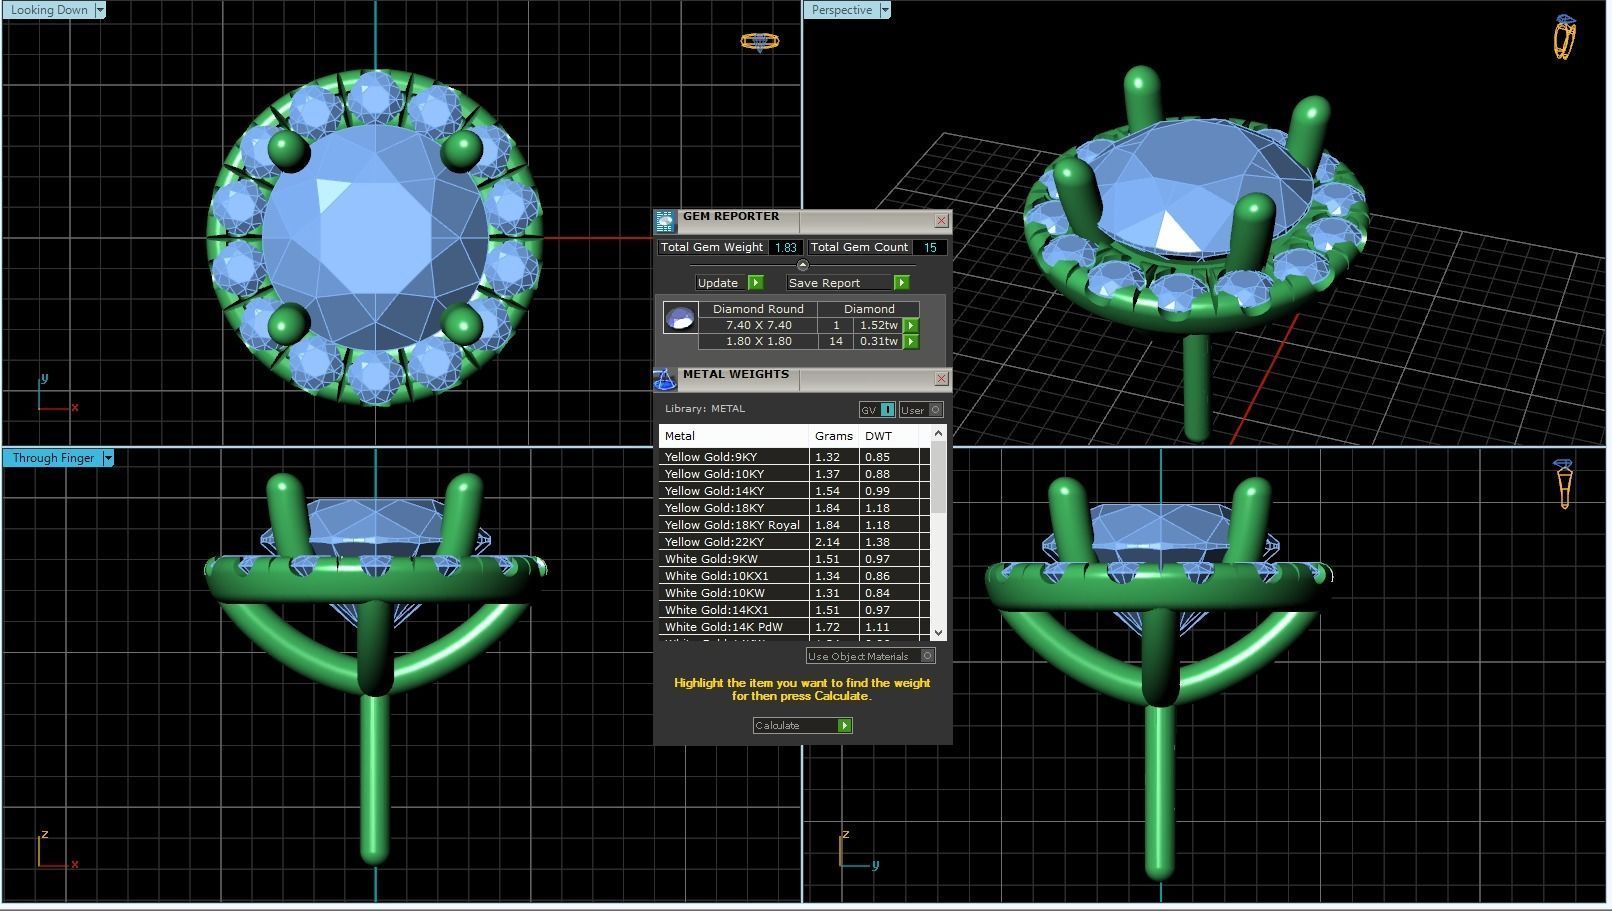Screen dimensions: 1612x911
Task: Click the 1.80 X 1.80 gem size cell
Action: click(758, 341)
